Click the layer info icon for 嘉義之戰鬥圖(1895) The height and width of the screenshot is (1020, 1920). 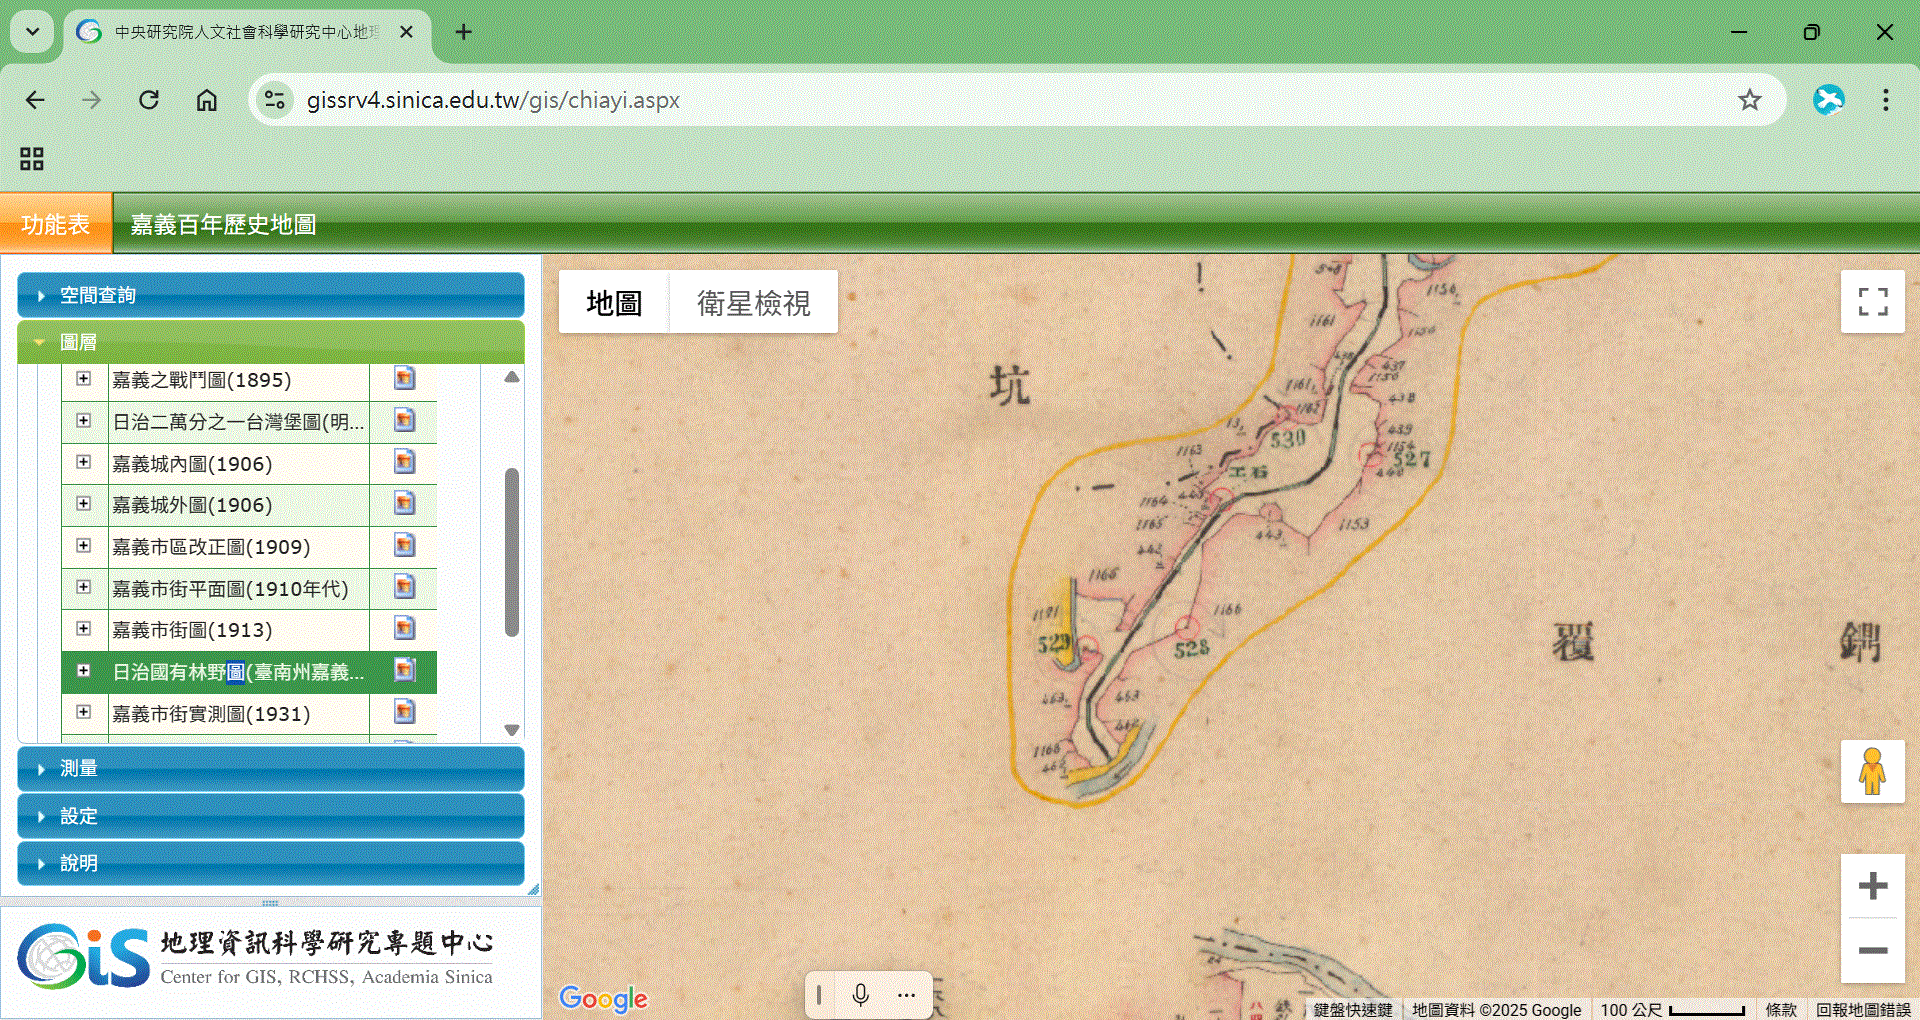[404, 379]
